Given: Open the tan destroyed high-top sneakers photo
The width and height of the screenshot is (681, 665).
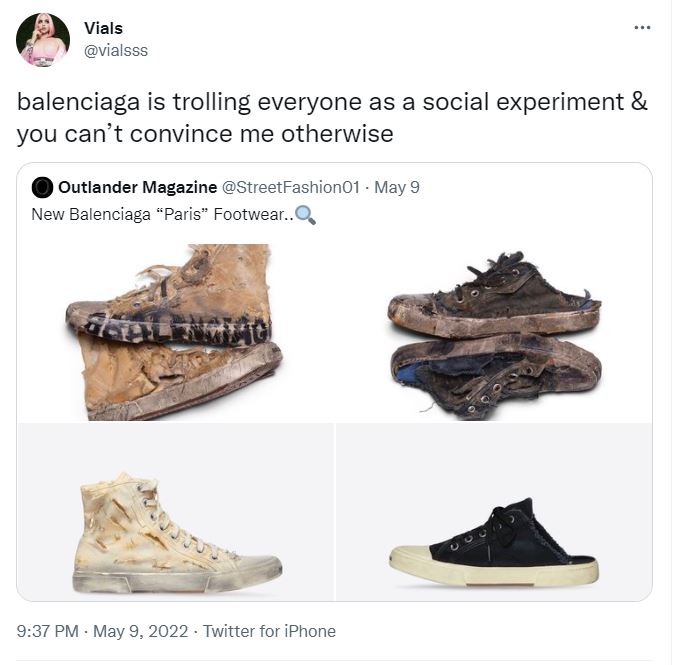Looking at the screenshot, I should point(175,332).
